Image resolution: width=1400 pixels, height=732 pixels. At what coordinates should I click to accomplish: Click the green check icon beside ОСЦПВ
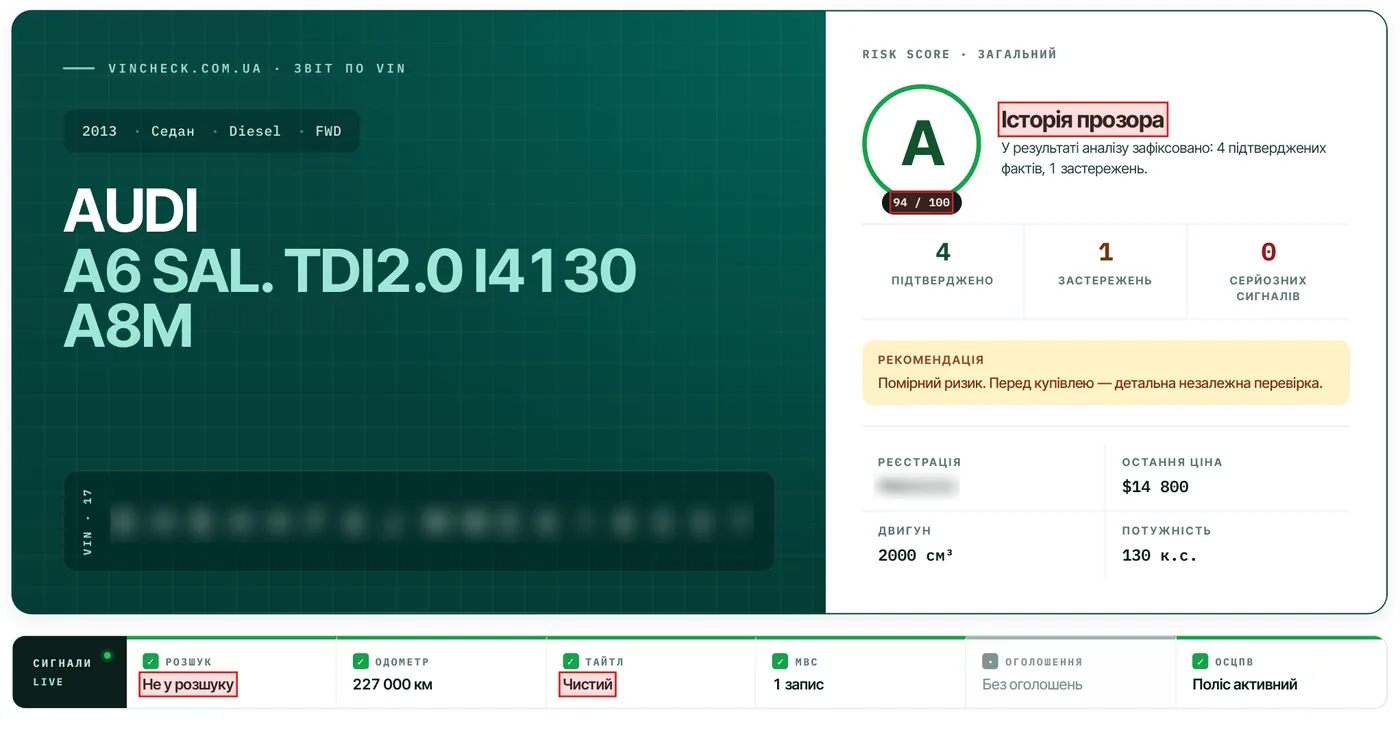click(1200, 661)
